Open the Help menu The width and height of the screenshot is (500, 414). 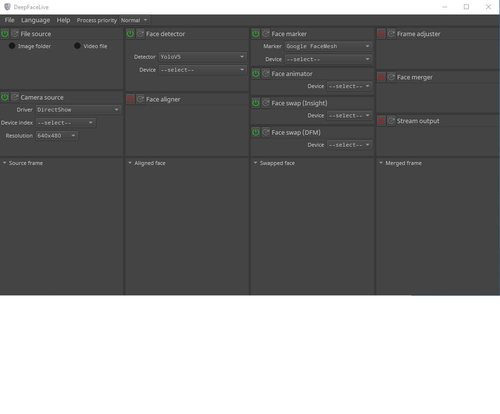tap(63, 20)
